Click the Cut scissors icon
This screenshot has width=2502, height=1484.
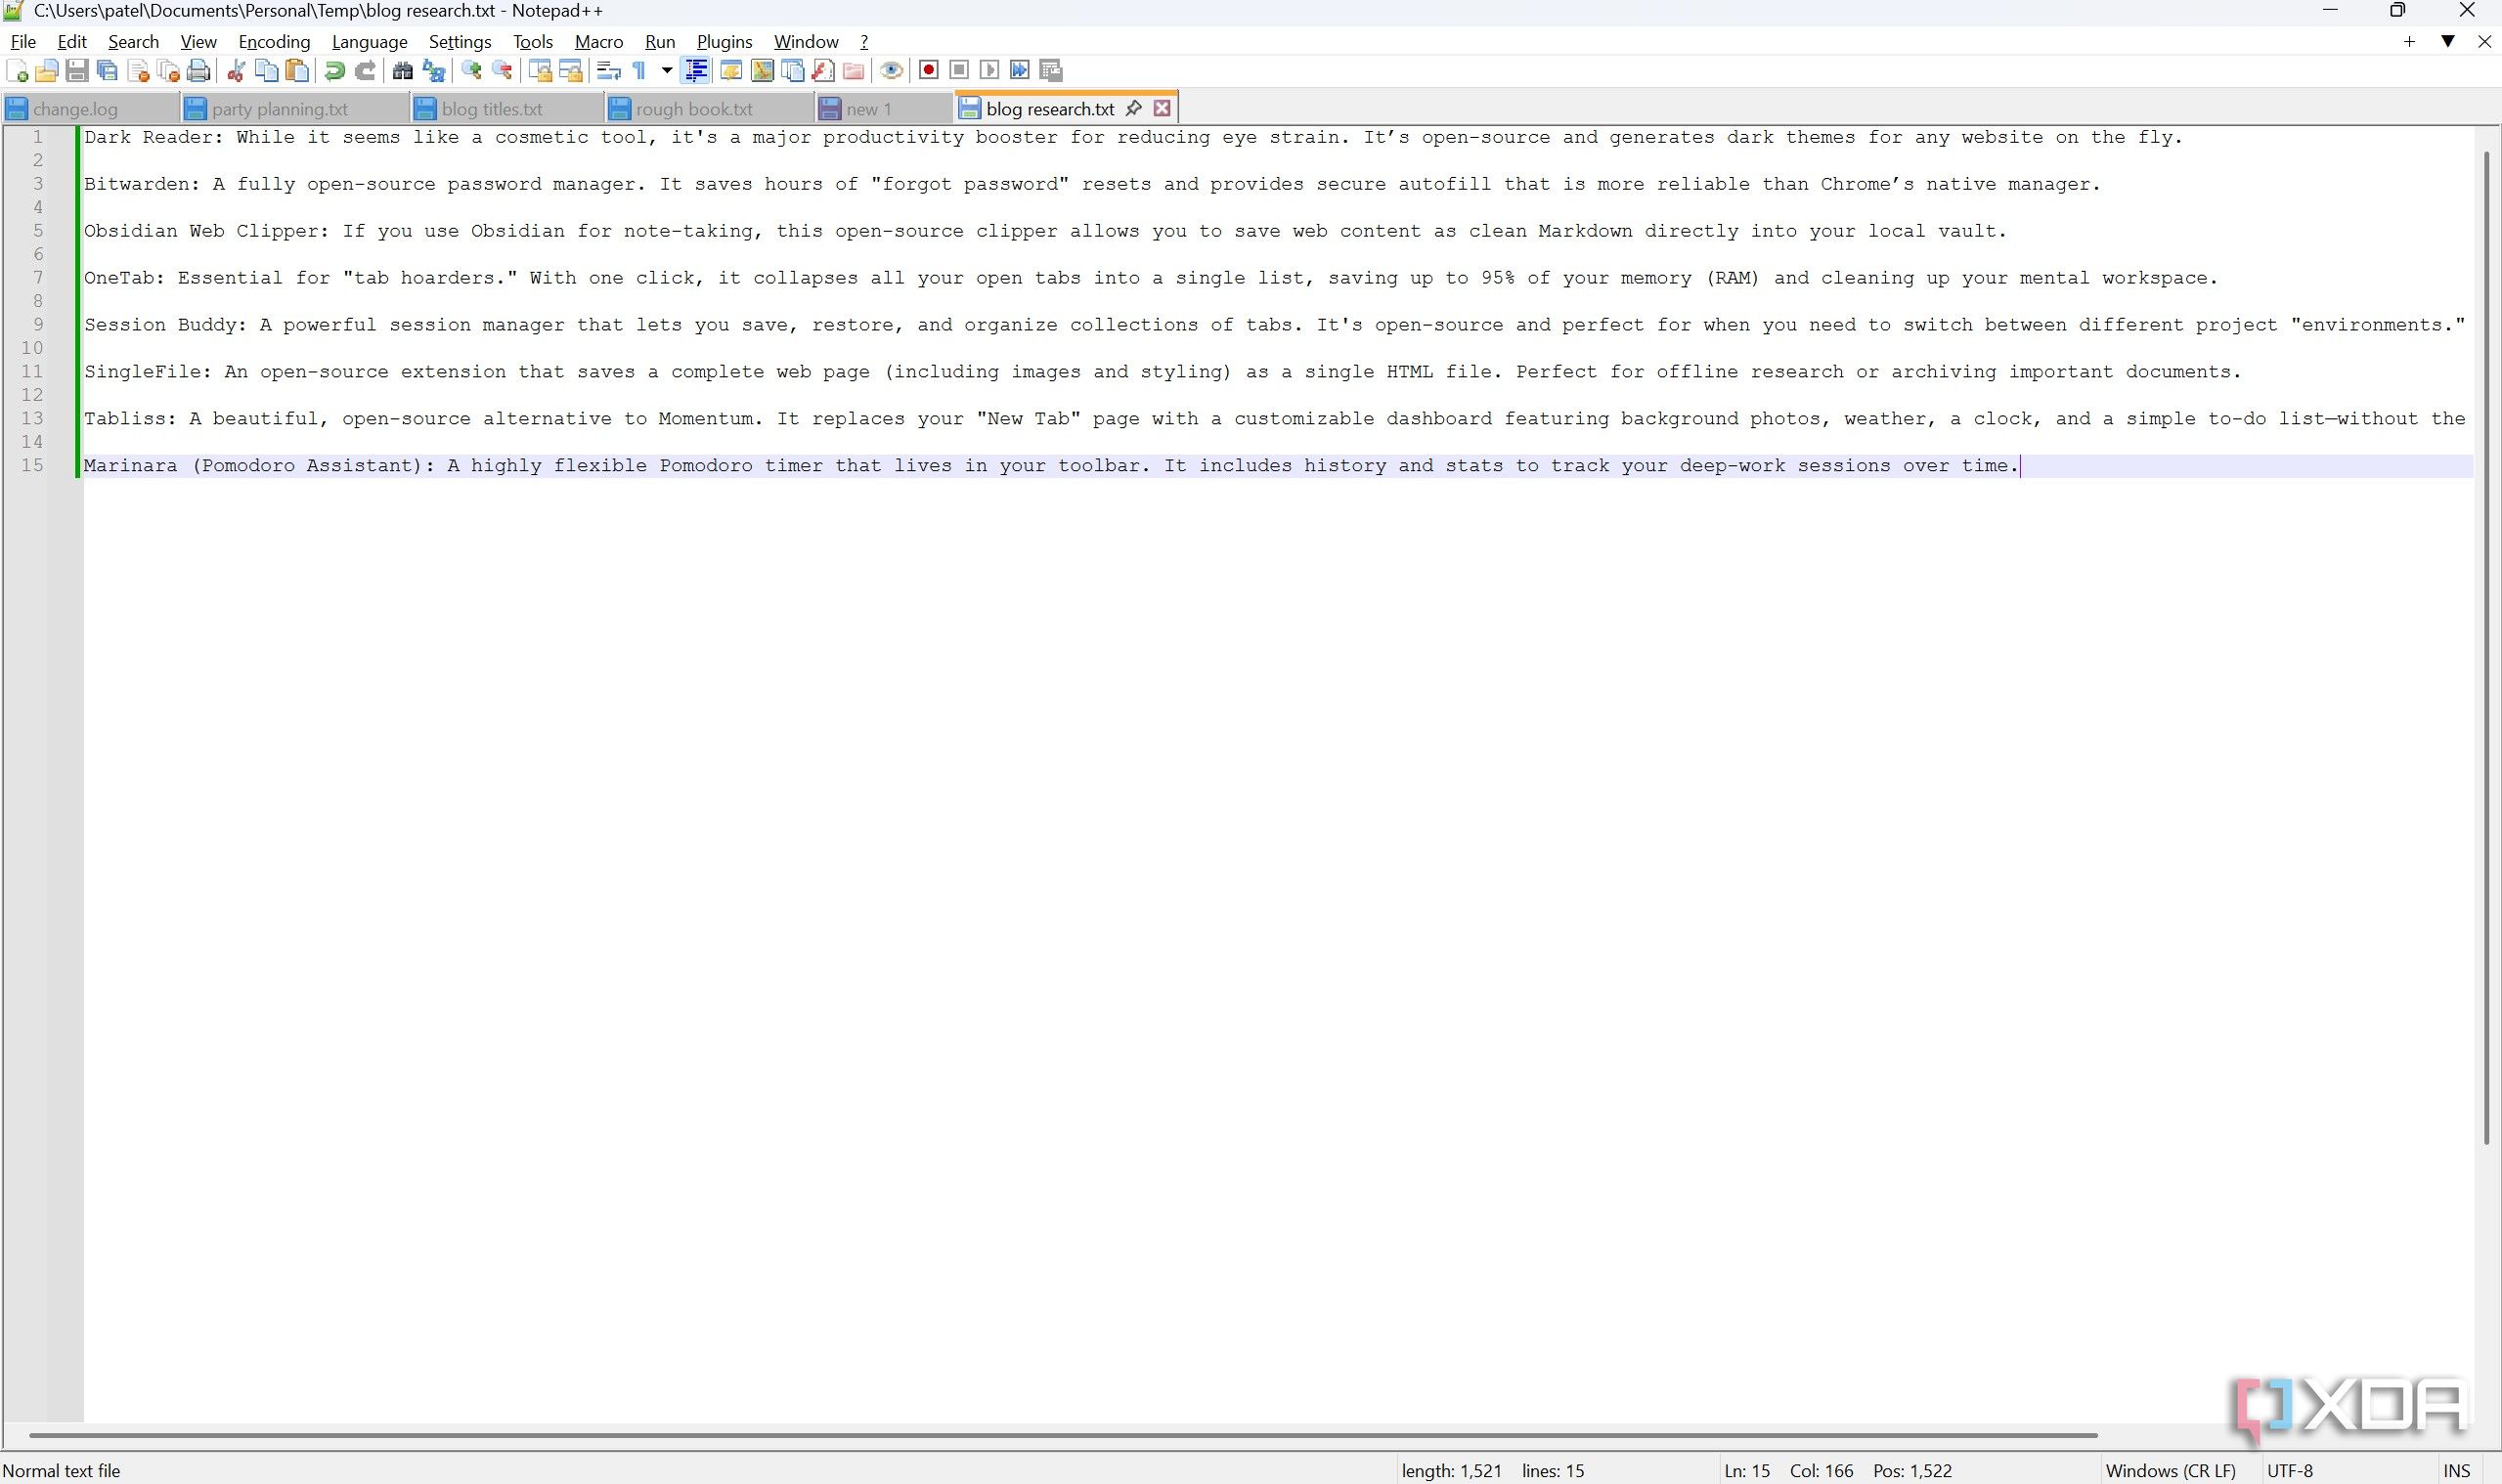237,70
